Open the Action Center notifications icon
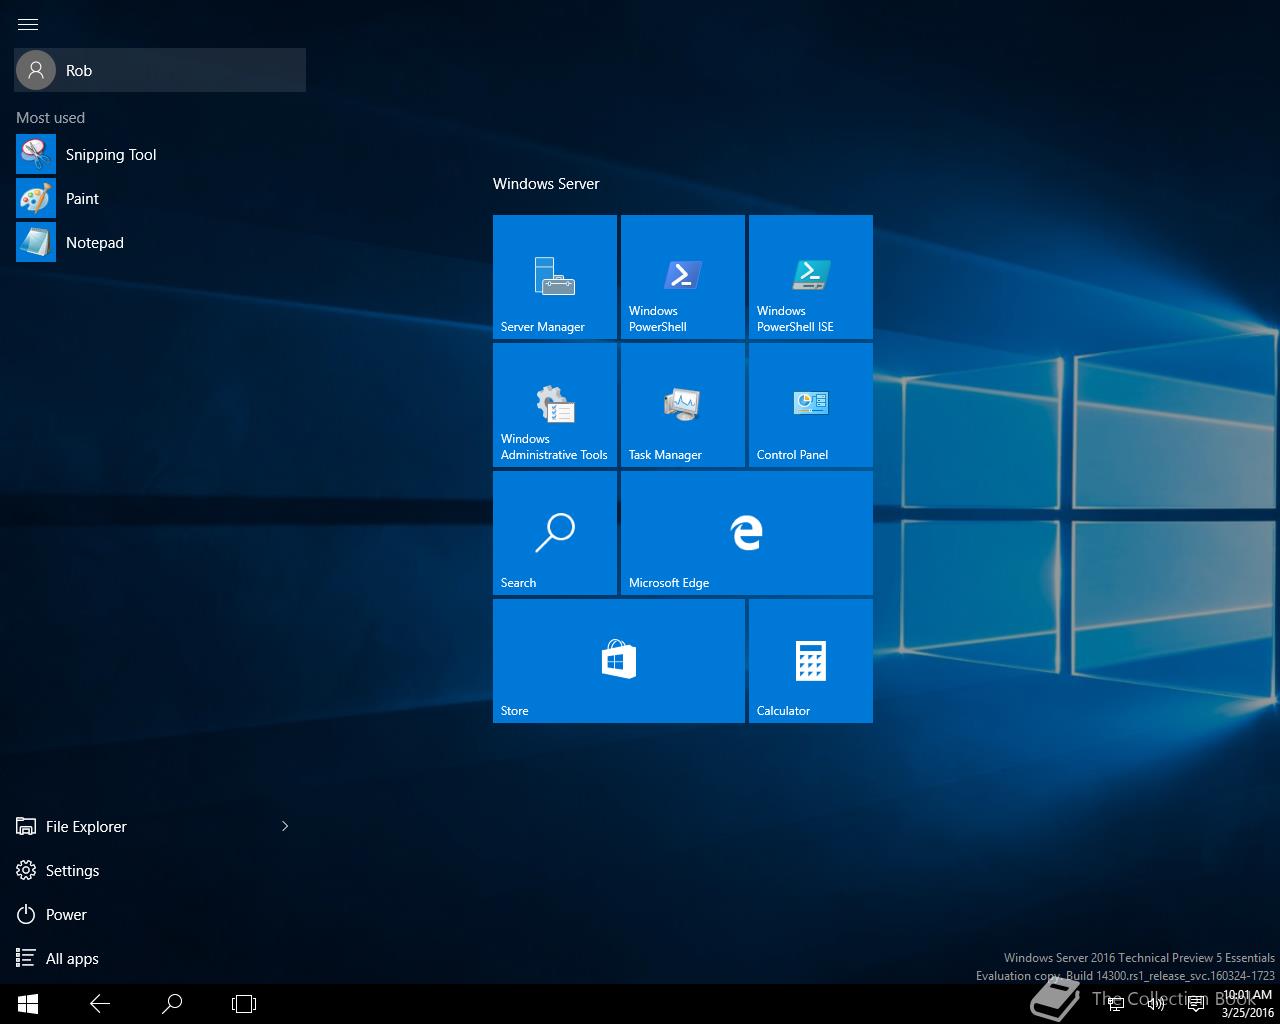Image resolution: width=1280 pixels, height=1024 pixels. (1196, 1004)
